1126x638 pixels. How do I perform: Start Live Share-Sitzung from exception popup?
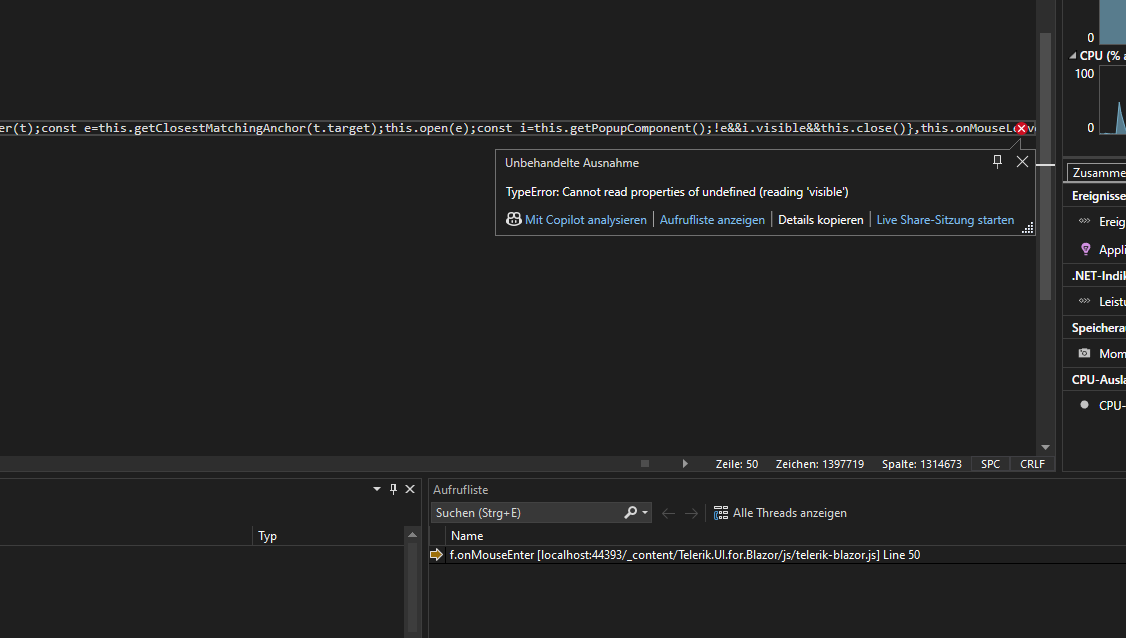[x=945, y=220]
